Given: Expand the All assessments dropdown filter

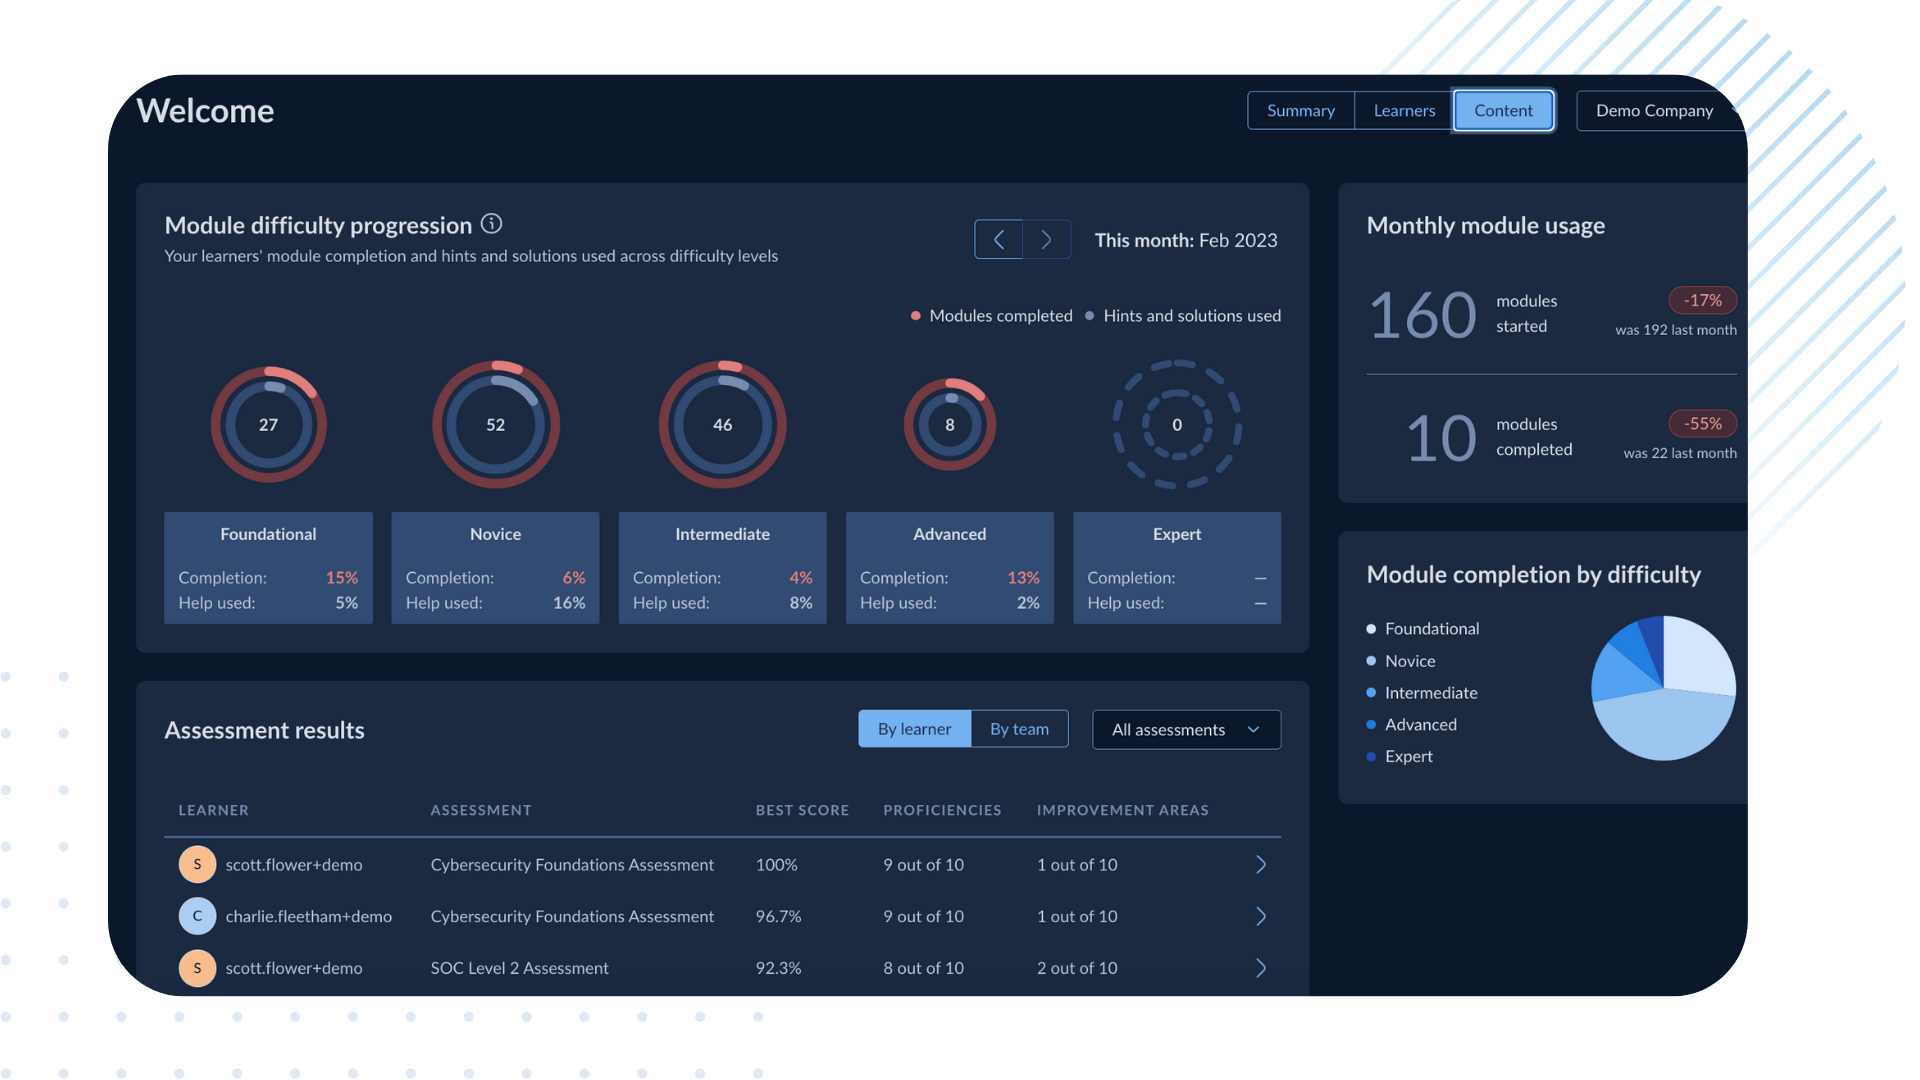Looking at the screenshot, I should click(1185, 728).
